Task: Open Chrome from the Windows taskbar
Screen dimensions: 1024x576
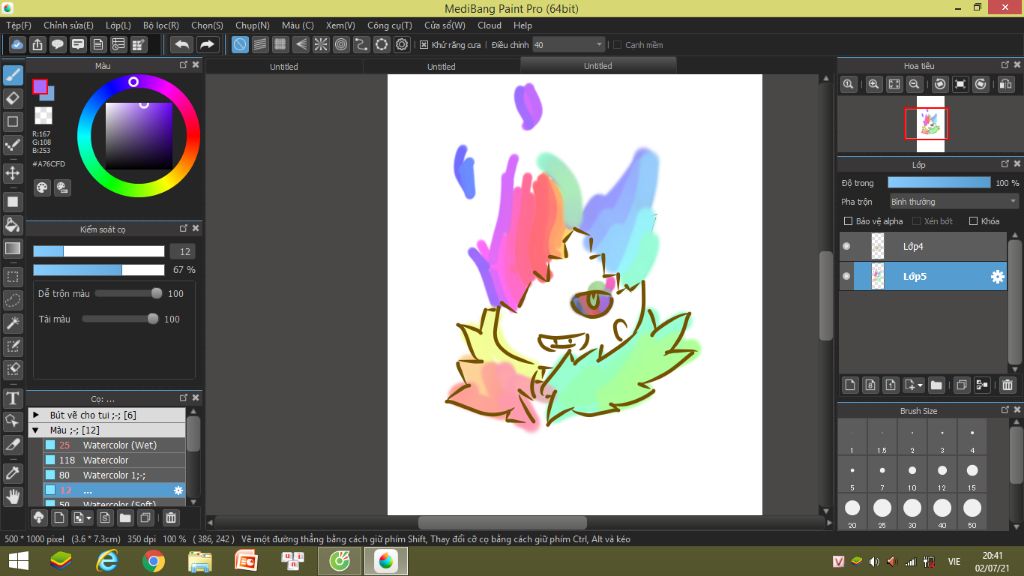Action: [x=153, y=561]
